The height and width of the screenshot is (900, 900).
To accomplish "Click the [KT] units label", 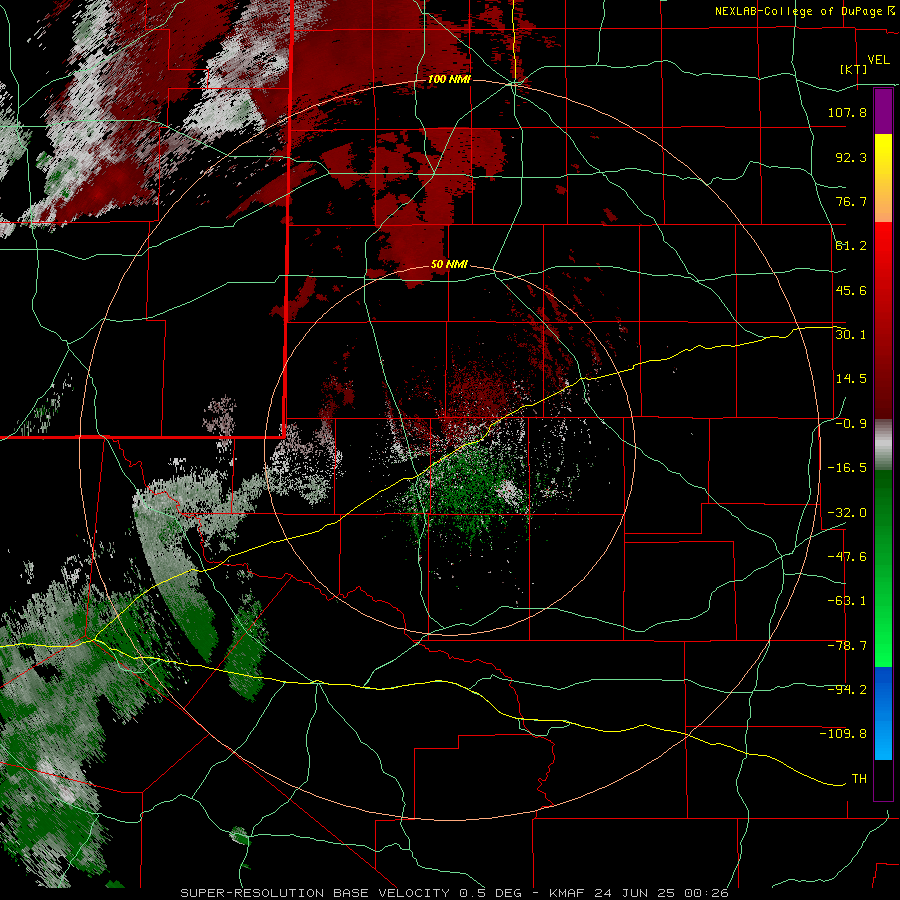I will pyautogui.click(x=854, y=69).
